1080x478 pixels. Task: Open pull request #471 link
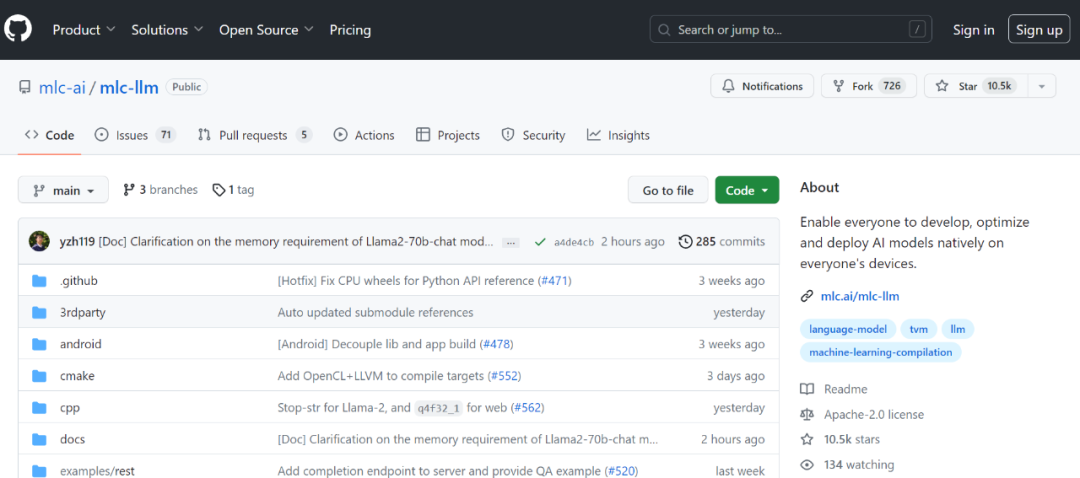pos(554,281)
